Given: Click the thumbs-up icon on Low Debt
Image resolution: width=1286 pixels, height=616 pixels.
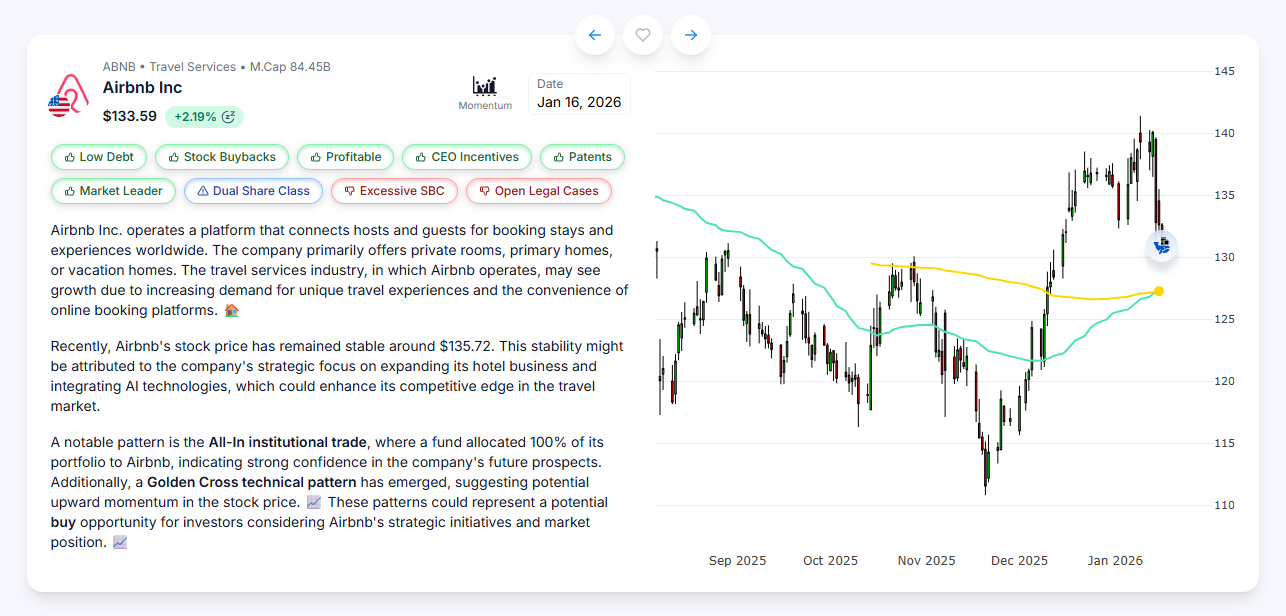Looking at the screenshot, I should pos(69,157).
